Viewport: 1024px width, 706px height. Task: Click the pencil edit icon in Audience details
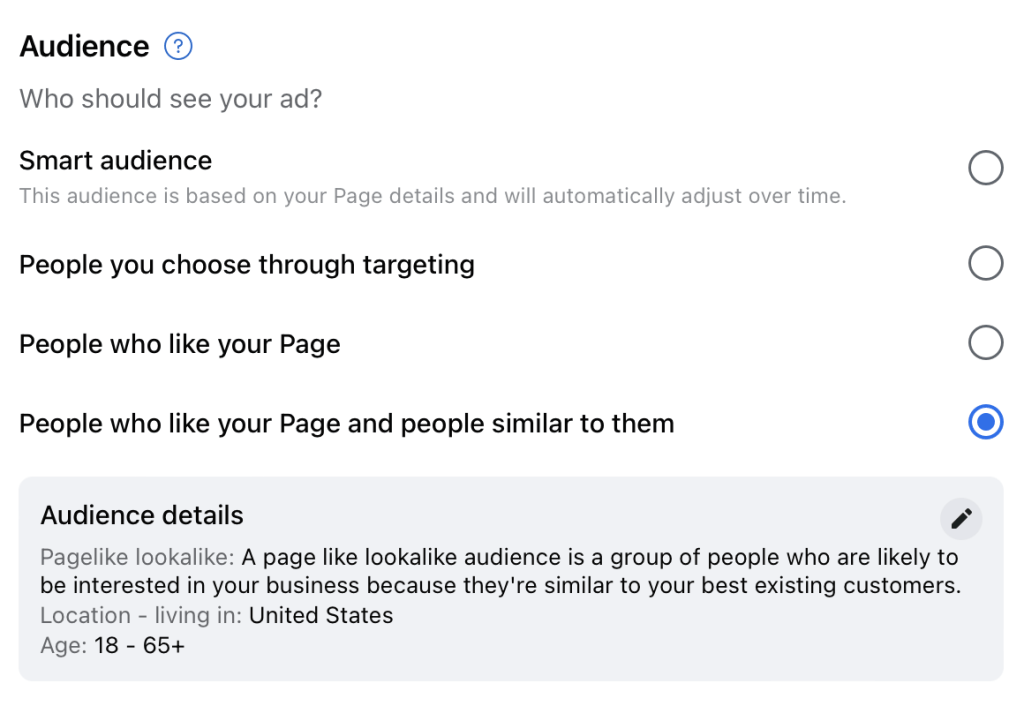(961, 518)
